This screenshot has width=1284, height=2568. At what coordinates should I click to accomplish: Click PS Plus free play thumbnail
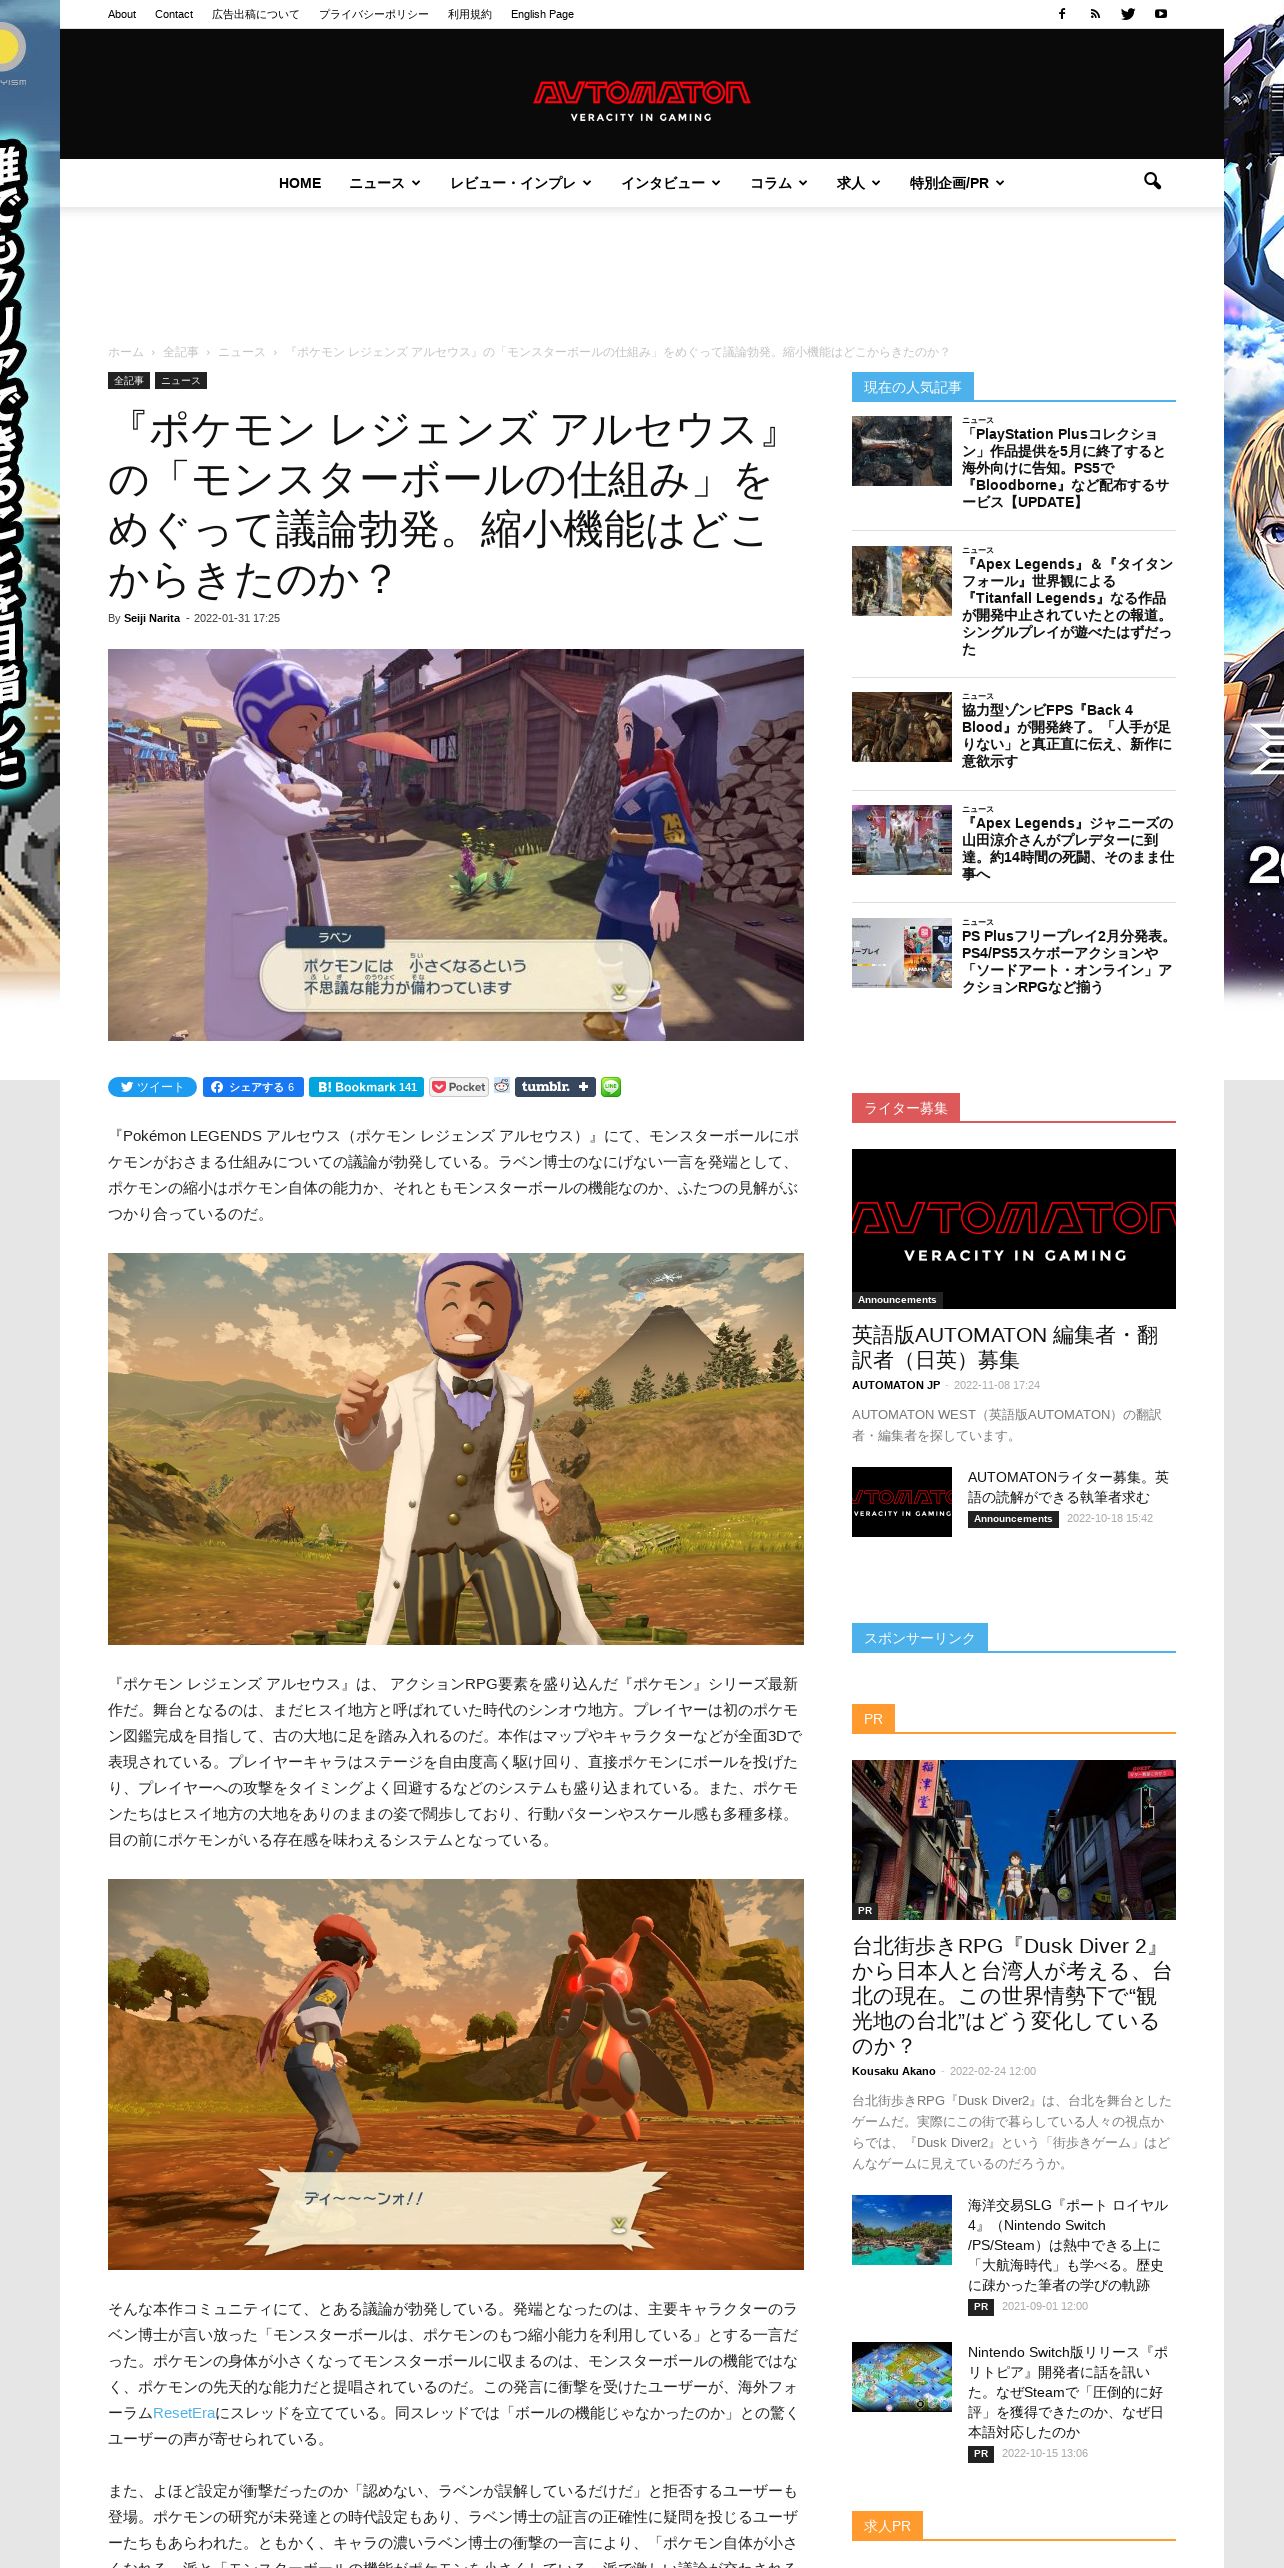[902, 953]
